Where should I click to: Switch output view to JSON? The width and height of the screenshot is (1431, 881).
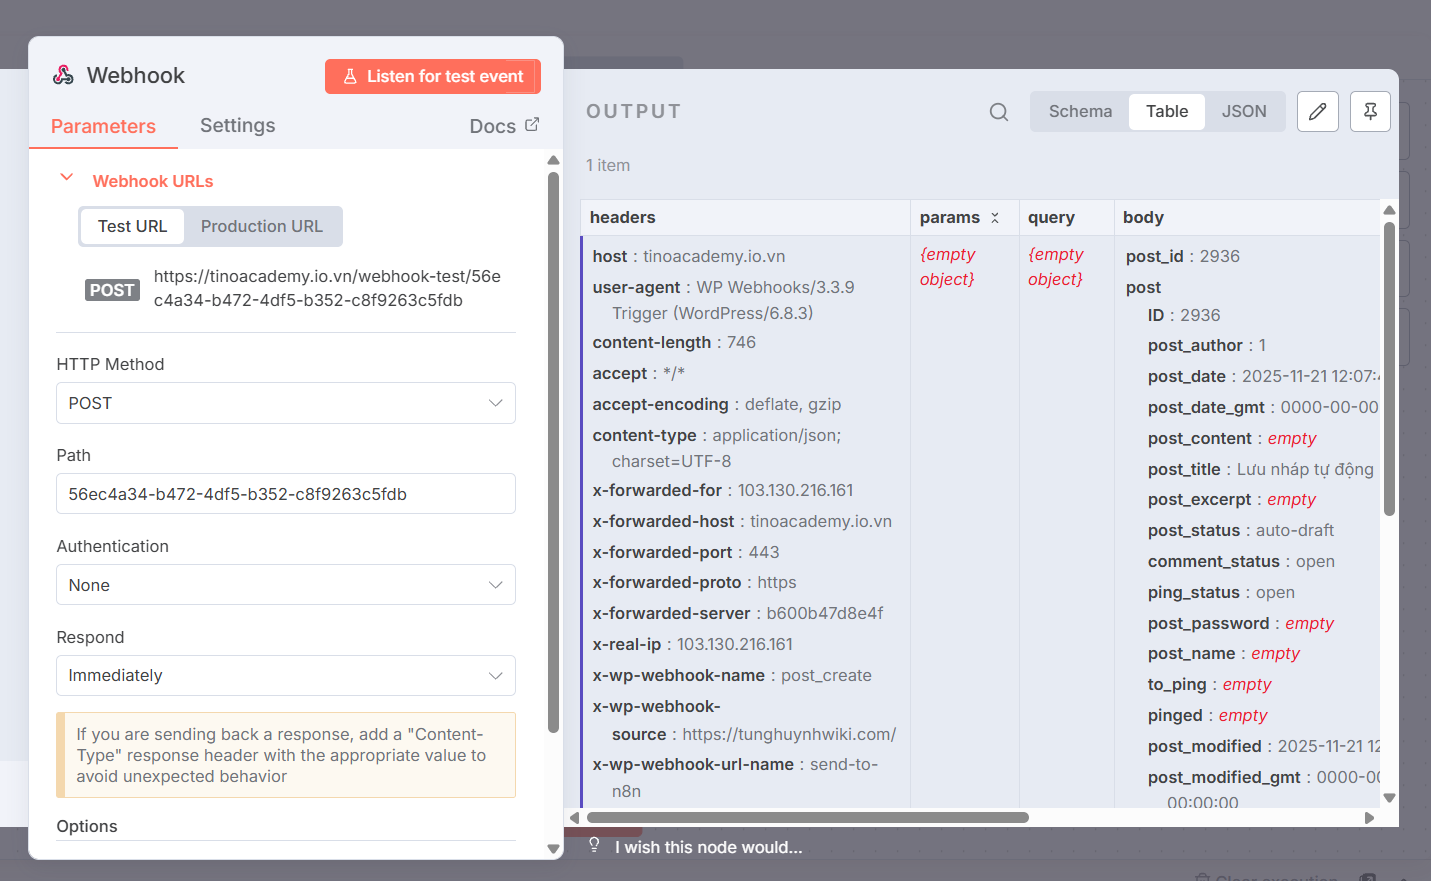1243,112
